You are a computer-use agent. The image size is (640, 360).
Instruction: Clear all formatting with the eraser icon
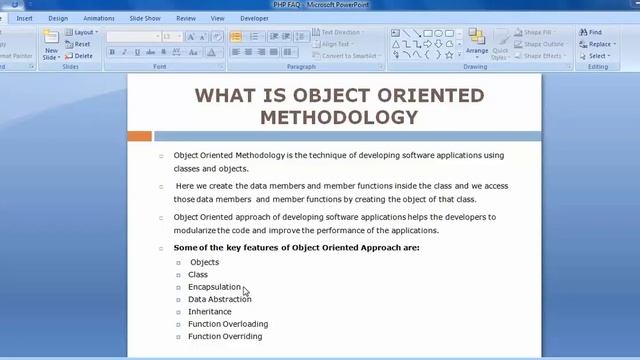[217, 37]
